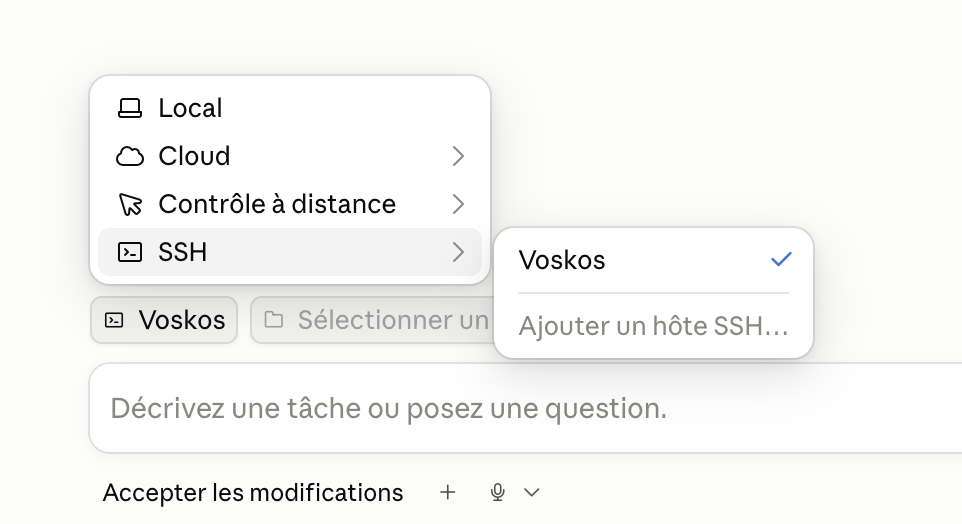Click the cloud icon in the menu

point(129,156)
